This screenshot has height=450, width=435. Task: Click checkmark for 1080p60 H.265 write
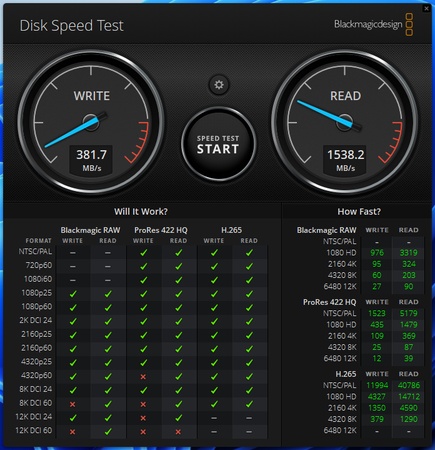[214, 307]
